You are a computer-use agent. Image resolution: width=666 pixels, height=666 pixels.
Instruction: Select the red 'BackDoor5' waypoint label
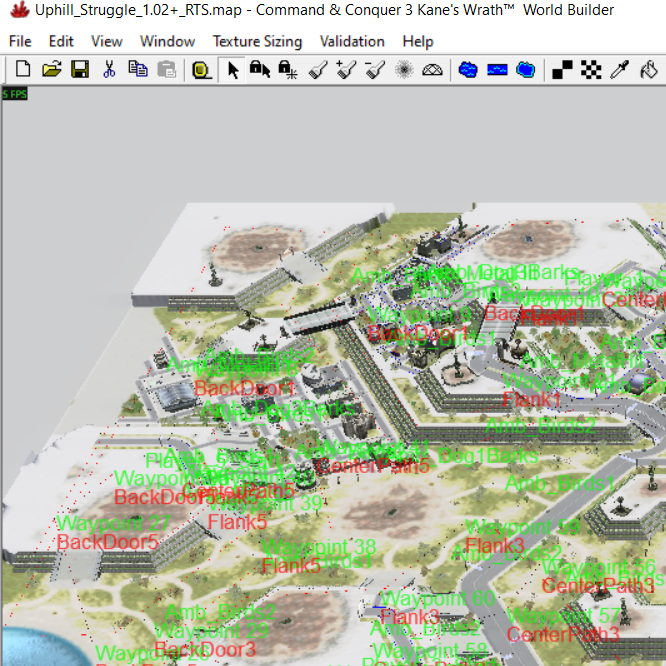(x=107, y=542)
